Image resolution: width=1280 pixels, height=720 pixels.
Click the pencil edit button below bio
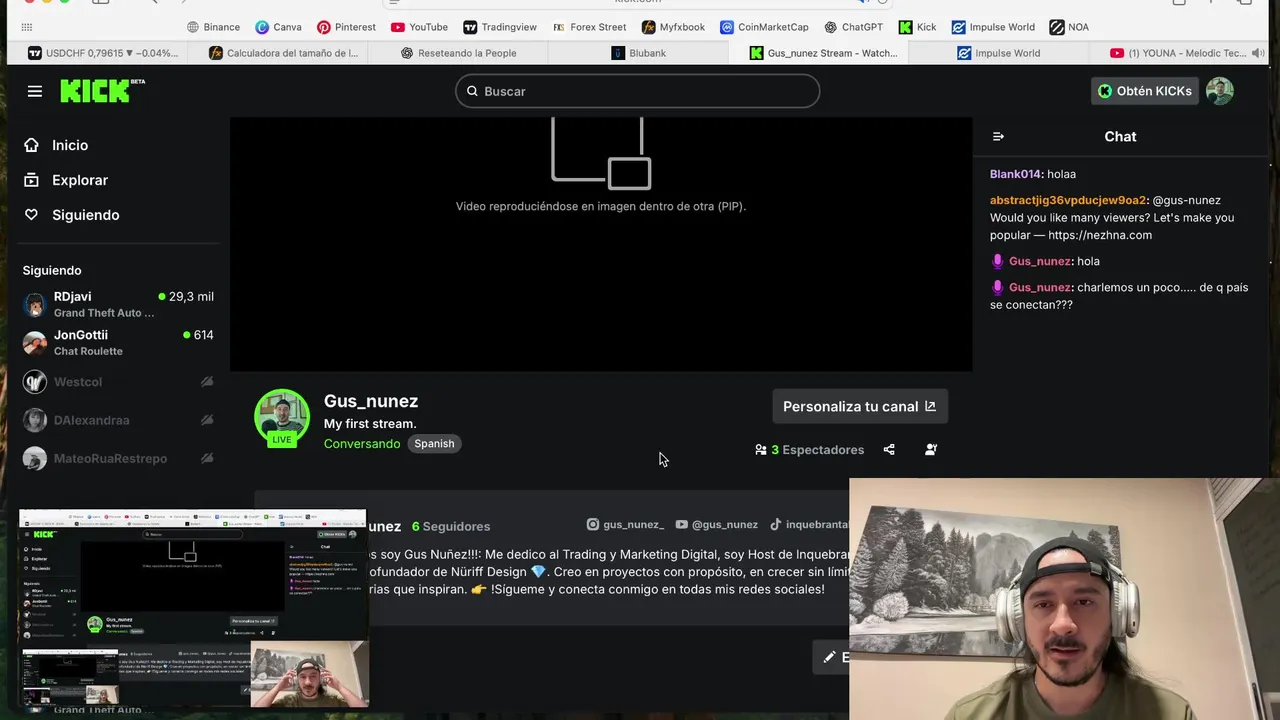[x=831, y=657]
